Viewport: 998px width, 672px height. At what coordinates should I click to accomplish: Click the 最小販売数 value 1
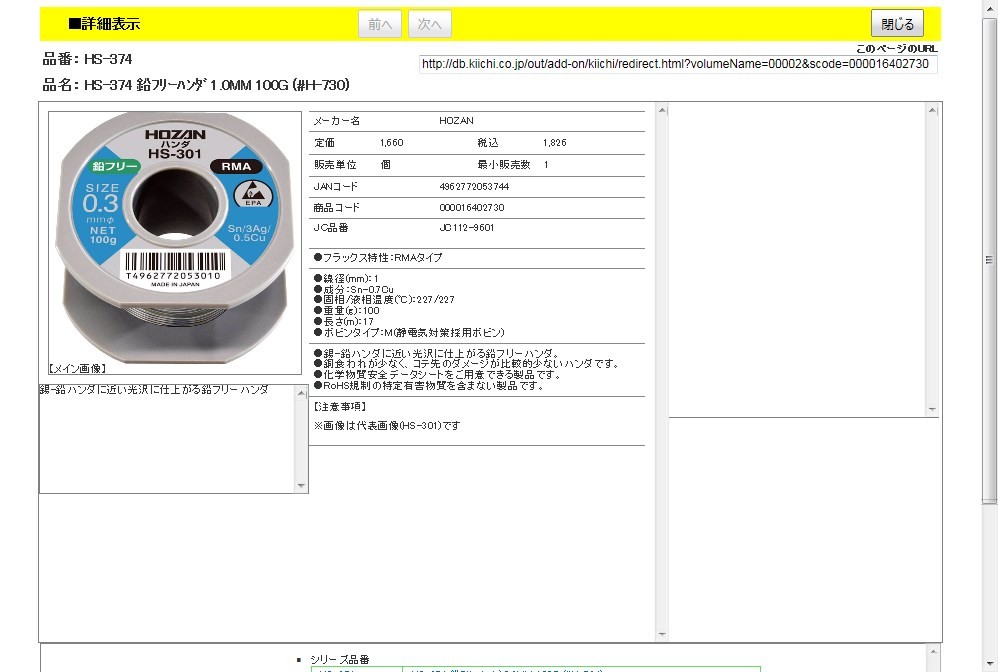click(546, 164)
